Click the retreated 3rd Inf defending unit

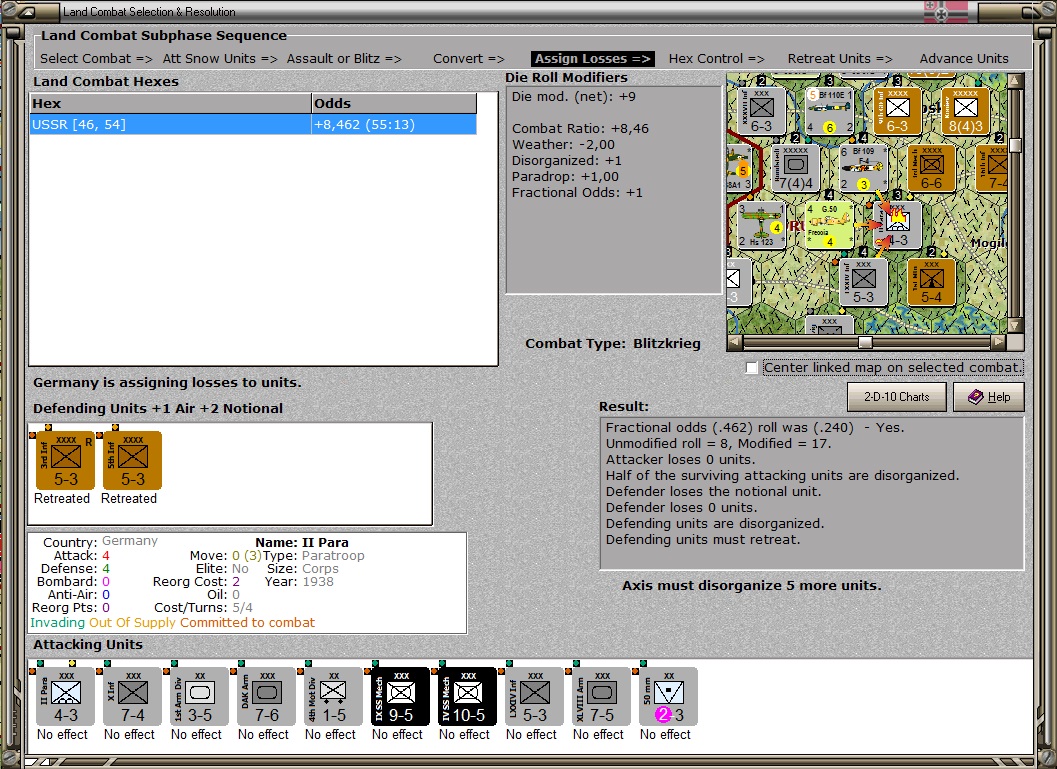[65, 460]
